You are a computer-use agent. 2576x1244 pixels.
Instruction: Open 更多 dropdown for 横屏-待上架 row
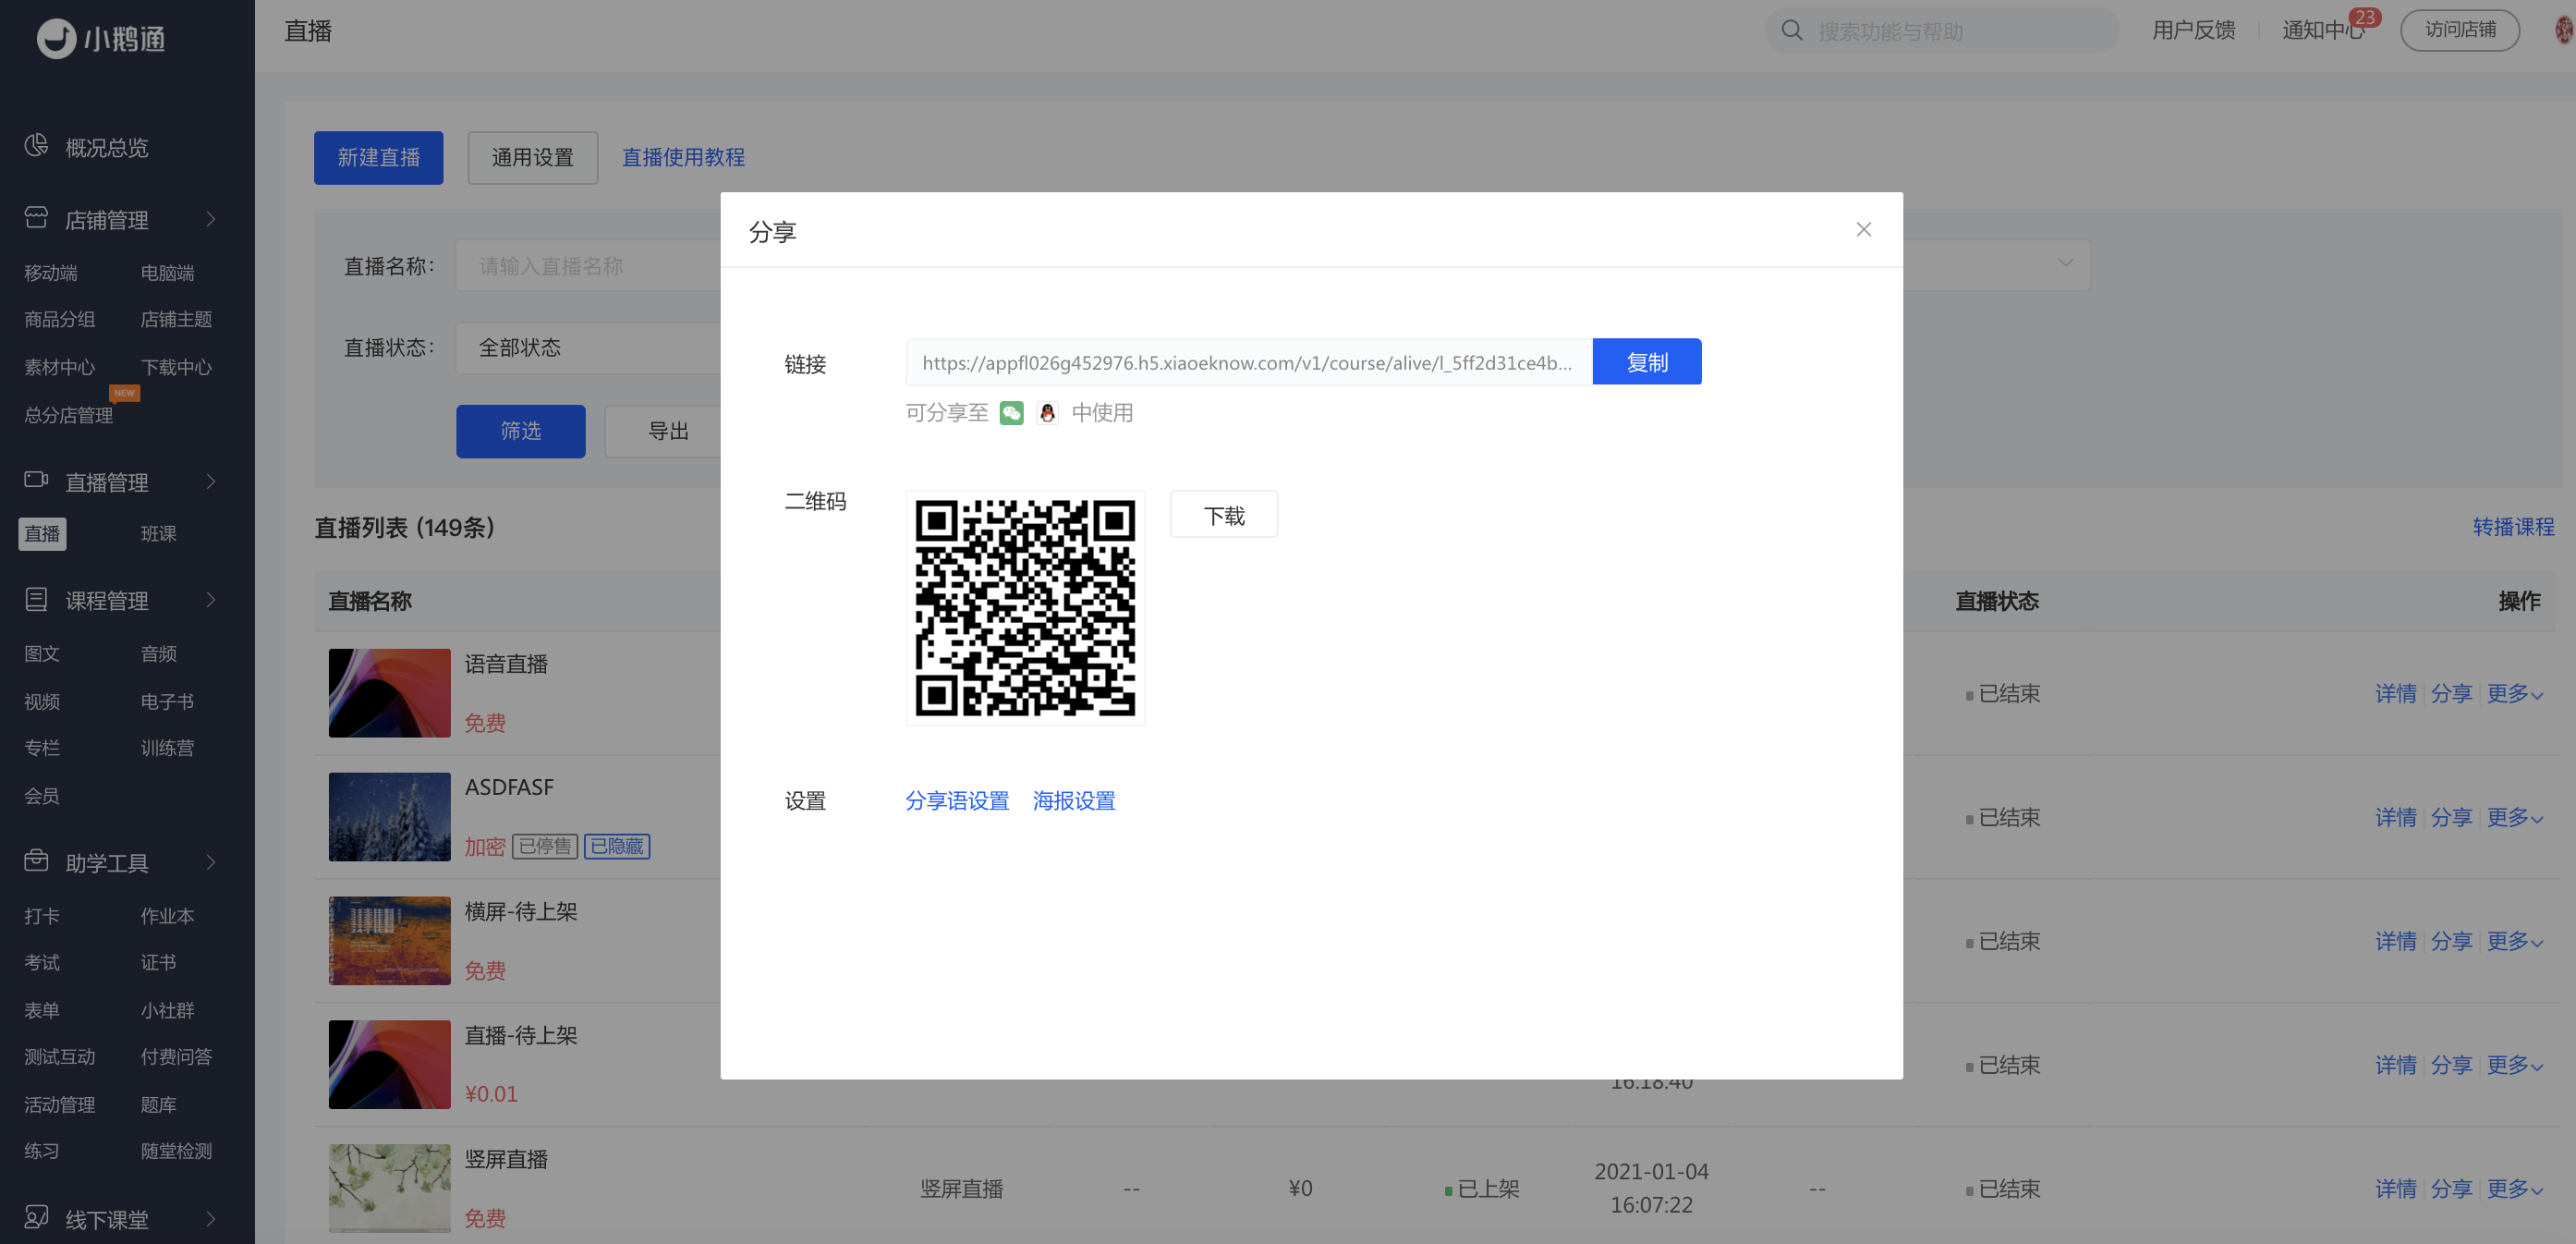point(2515,941)
